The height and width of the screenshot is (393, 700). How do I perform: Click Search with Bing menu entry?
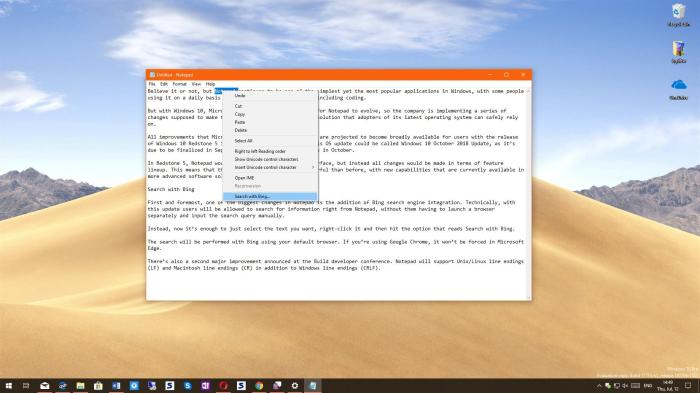coord(270,196)
